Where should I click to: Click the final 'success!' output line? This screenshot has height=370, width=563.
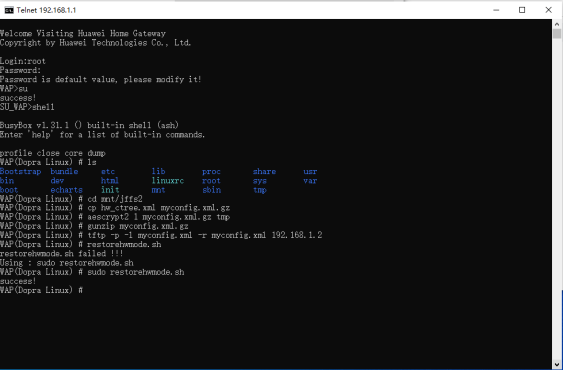[x=18, y=281]
